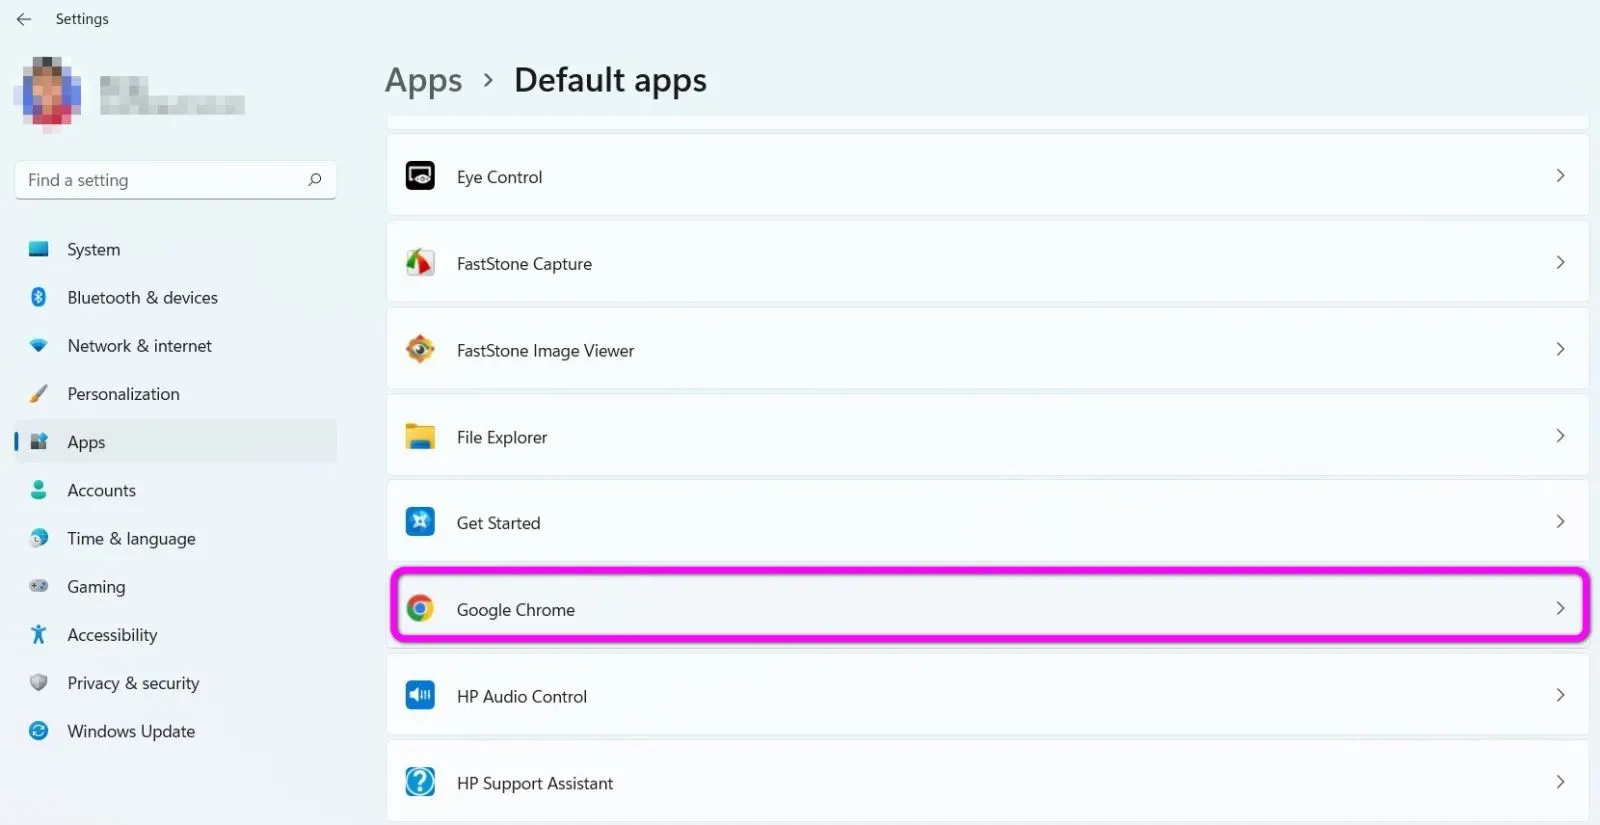The height and width of the screenshot is (825, 1600).
Task: Expand Google Chrome chevron
Action: click(x=1560, y=608)
